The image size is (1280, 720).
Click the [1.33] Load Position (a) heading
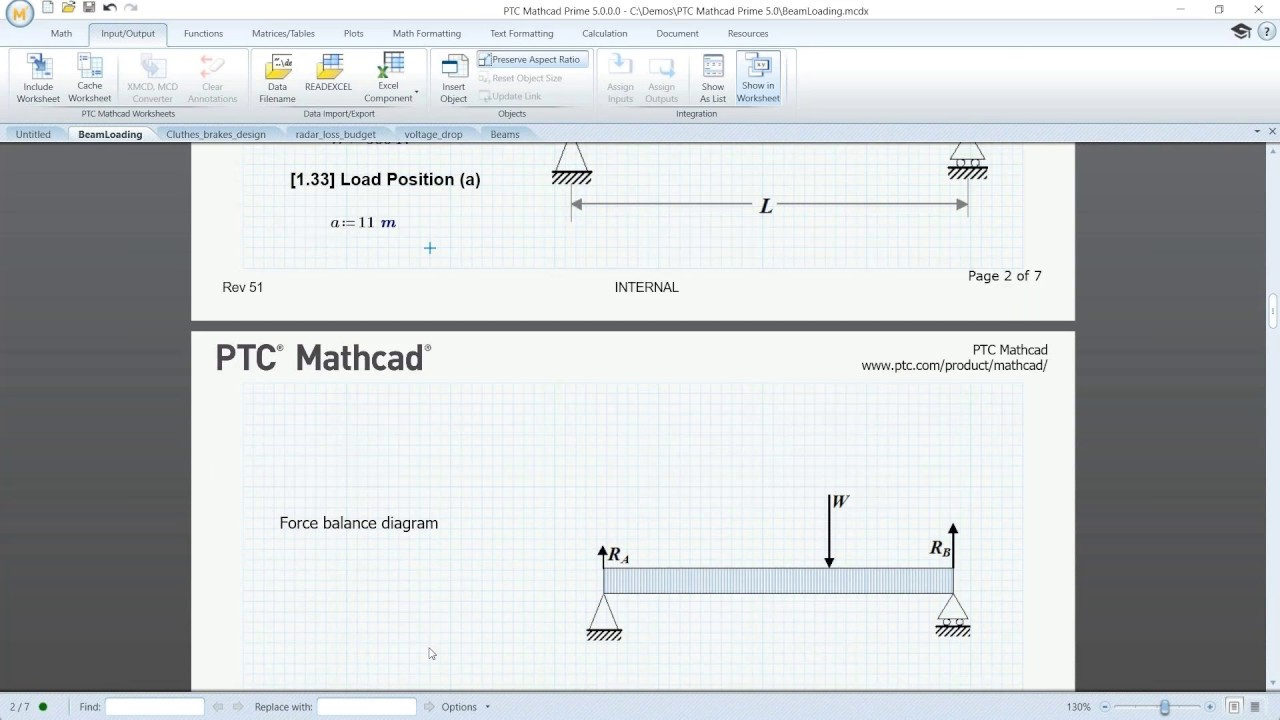[x=385, y=179]
